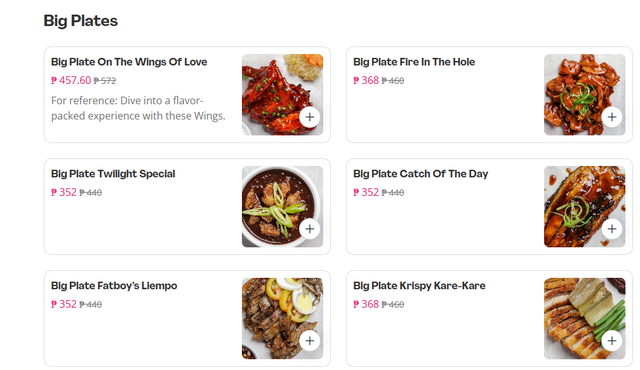The height and width of the screenshot is (370, 640).
Task: Add Big Plate Twilight Special to cart
Action: tap(310, 229)
